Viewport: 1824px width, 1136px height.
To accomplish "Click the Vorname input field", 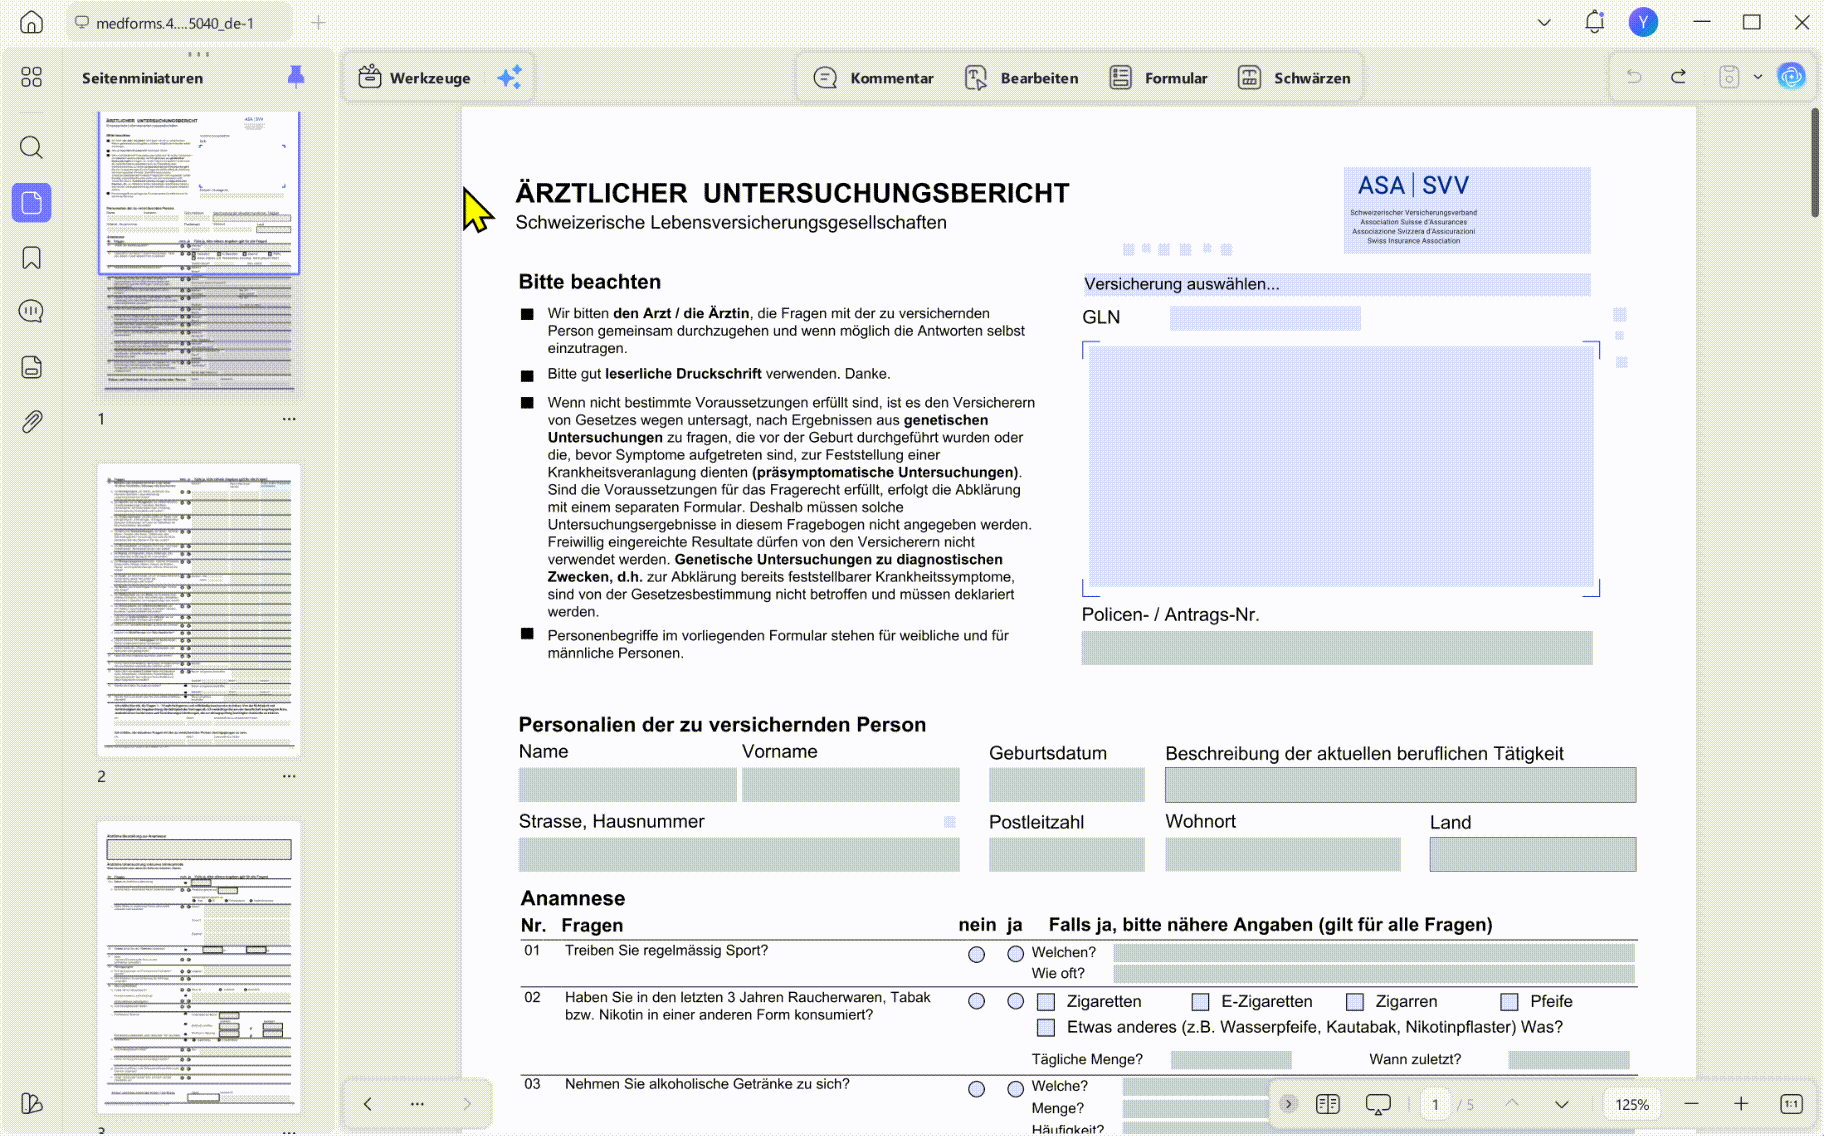I will pyautogui.click(x=851, y=785).
